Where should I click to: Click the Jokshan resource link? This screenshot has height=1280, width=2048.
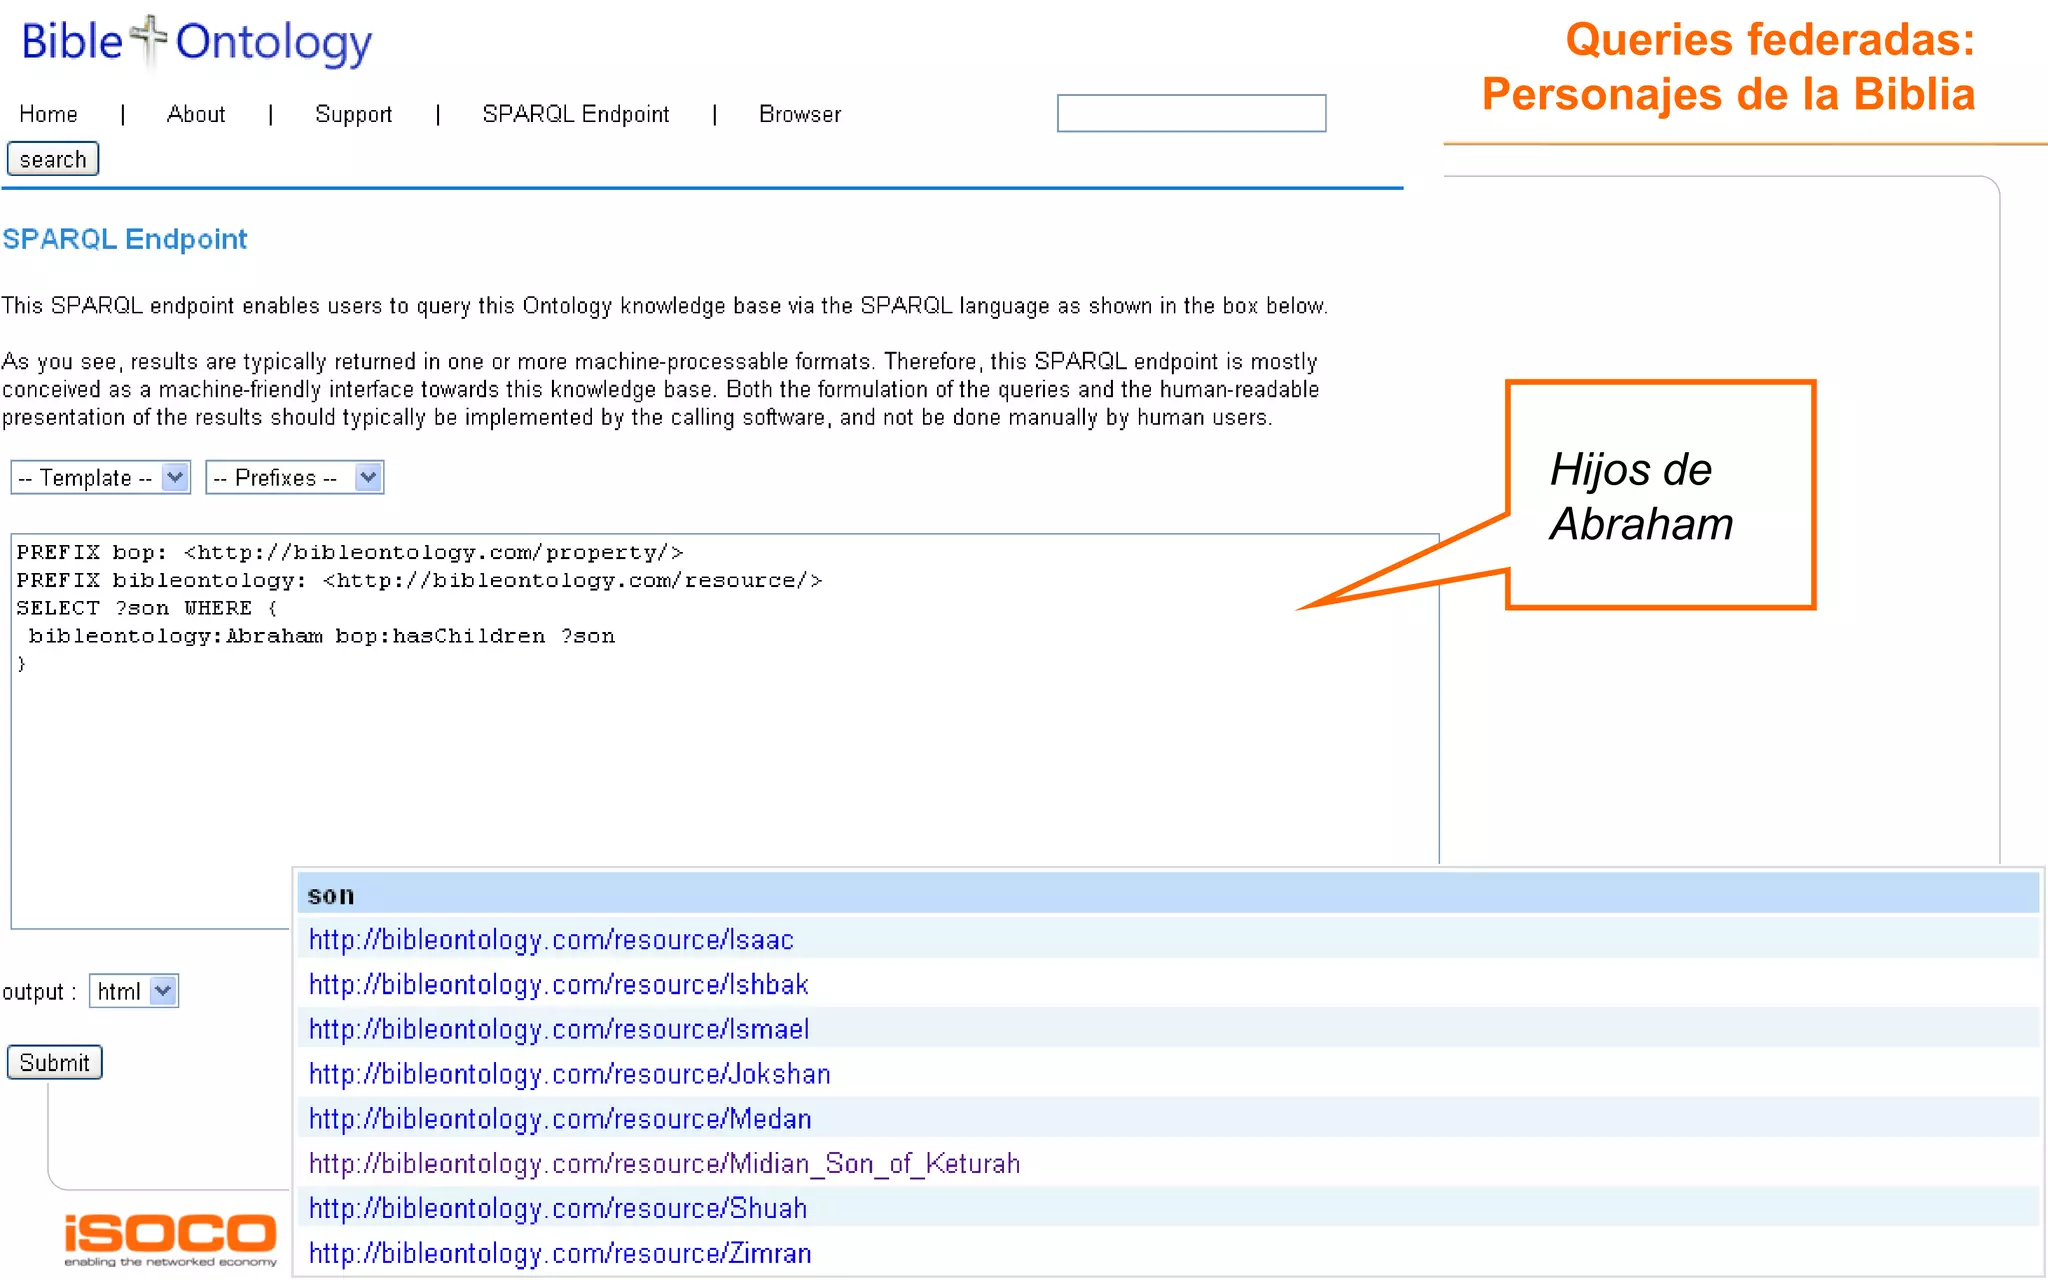(x=569, y=1074)
